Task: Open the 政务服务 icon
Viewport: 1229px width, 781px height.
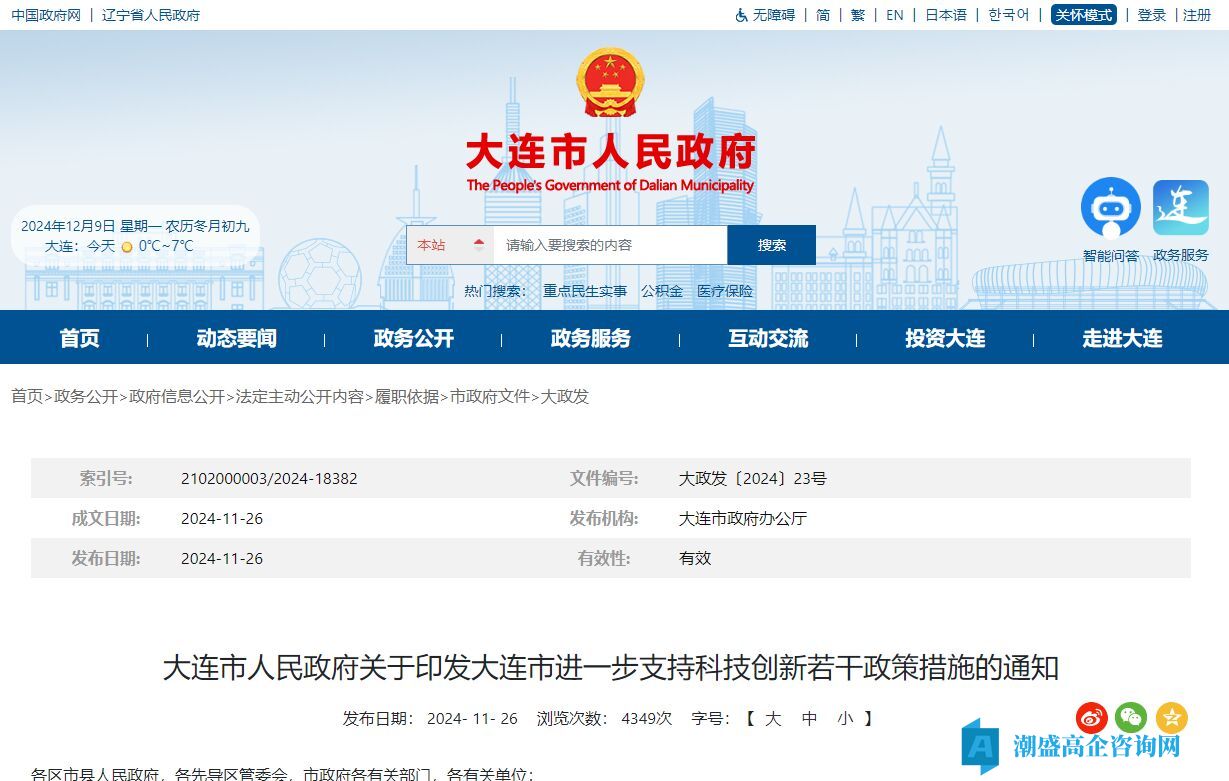Action: pyautogui.click(x=1180, y=208)
